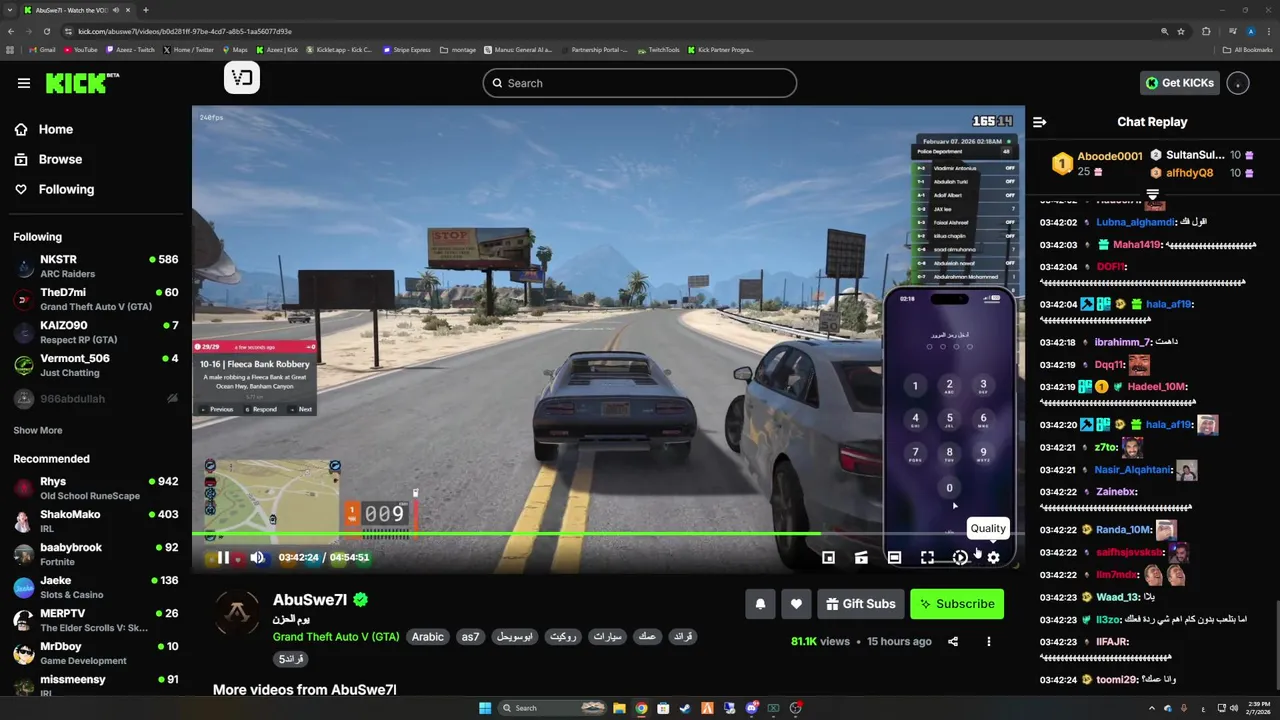Click the Gift Subs button
Screen dimensions: 1280x720
861,604
